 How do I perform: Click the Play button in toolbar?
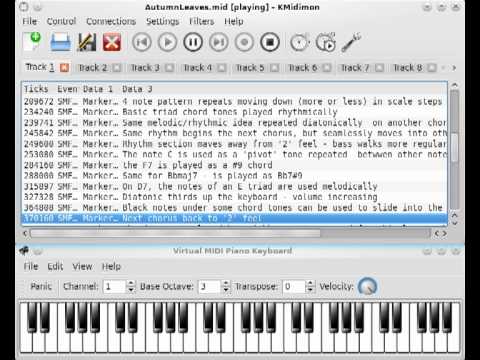(167, 43)
